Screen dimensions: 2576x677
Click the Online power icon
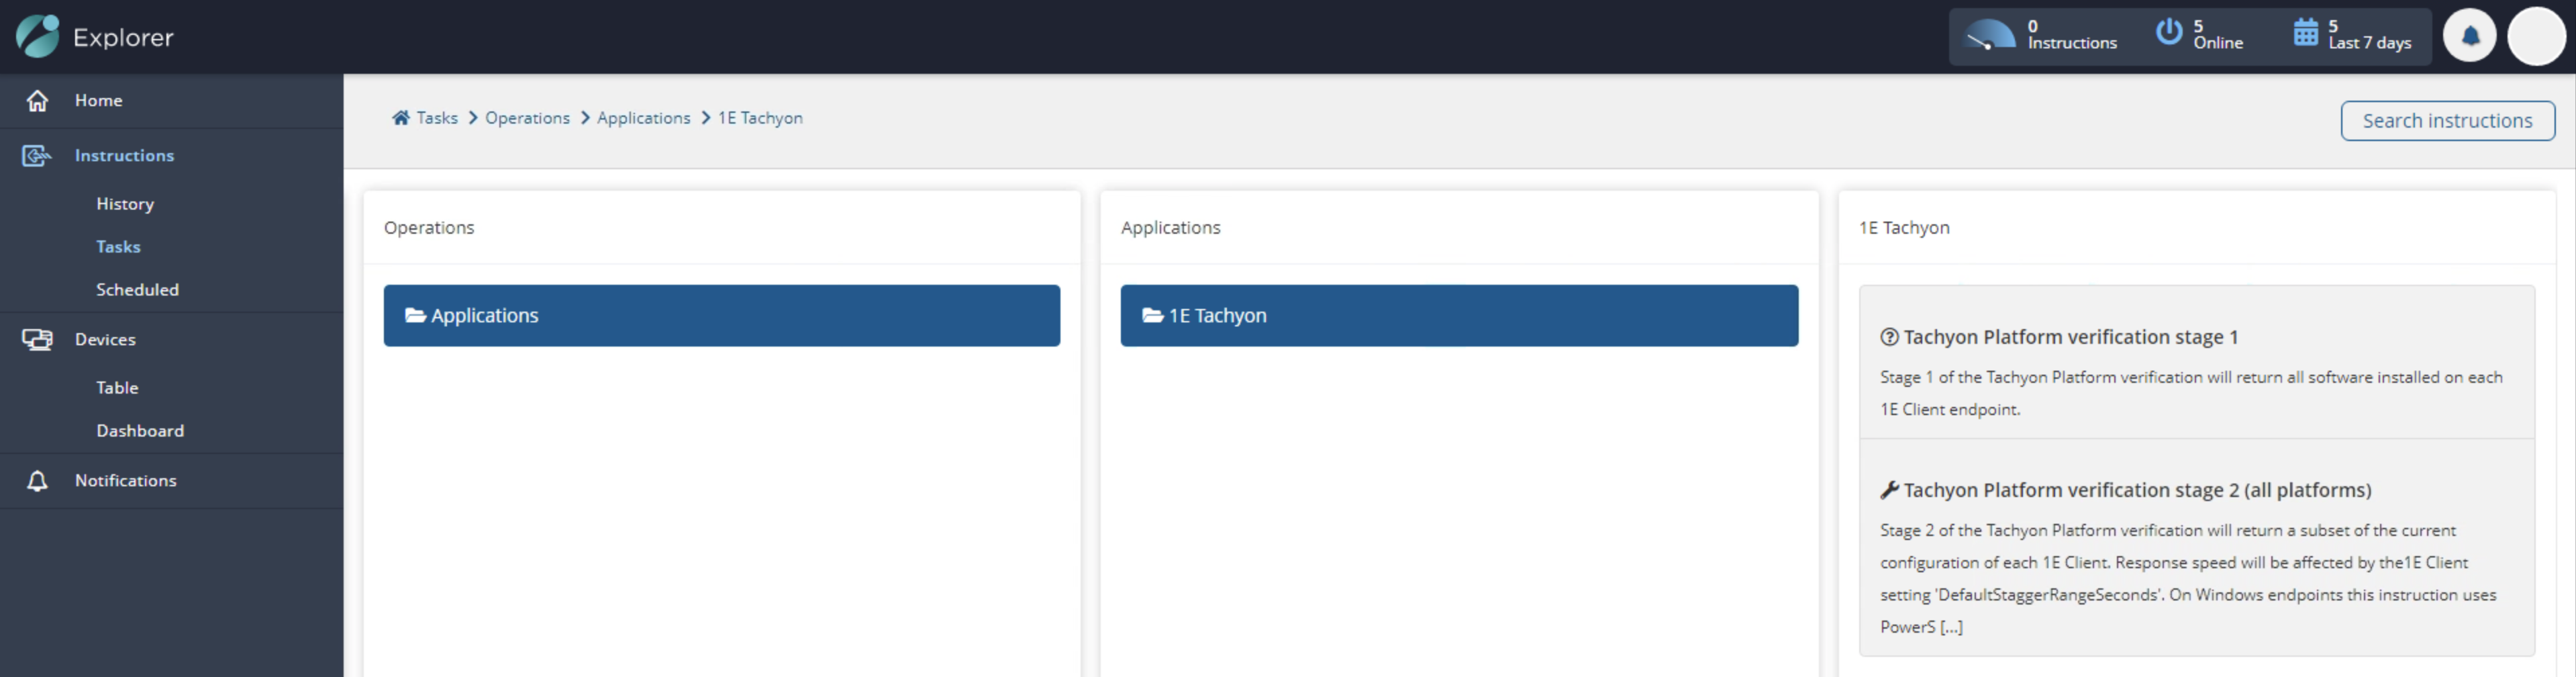2168,32
